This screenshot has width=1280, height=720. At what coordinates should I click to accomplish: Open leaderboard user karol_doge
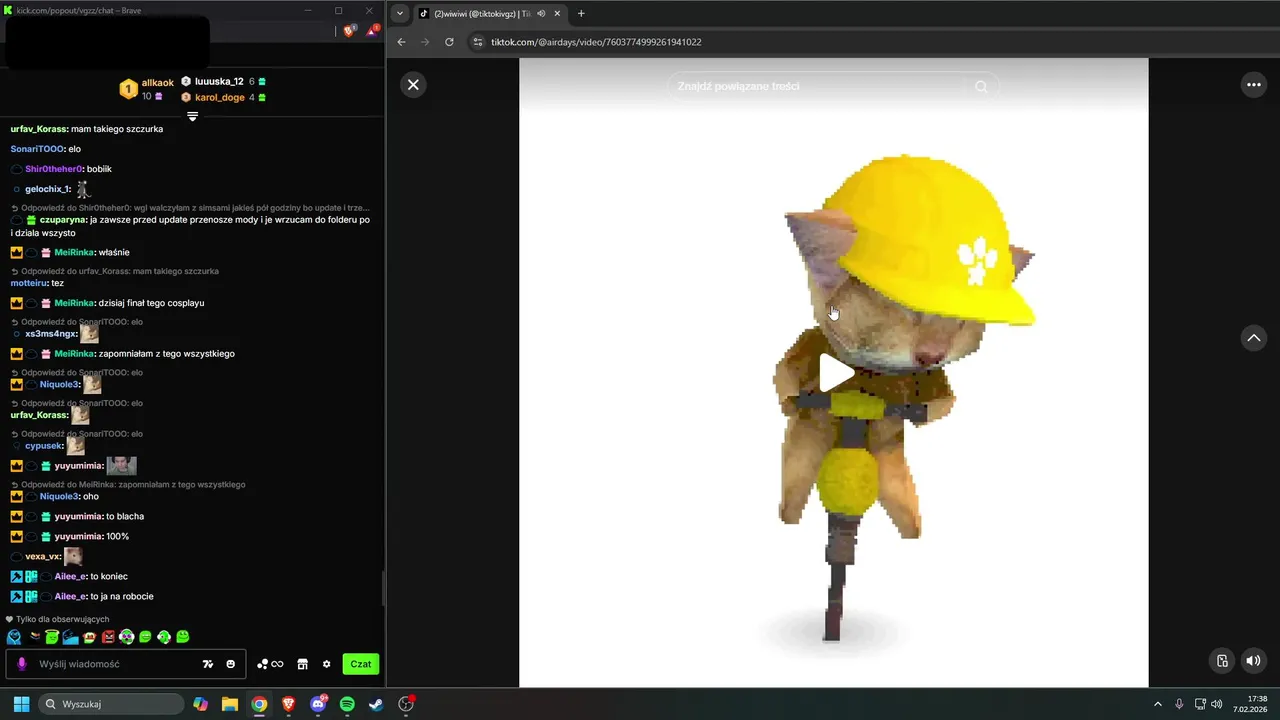(220, 98)
